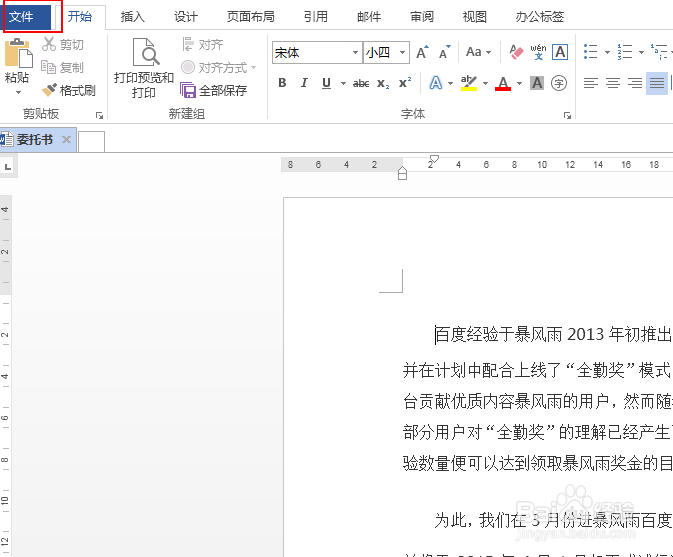
Task: Select the 开始 ribbon tab
Action: [x=80, y=17]
